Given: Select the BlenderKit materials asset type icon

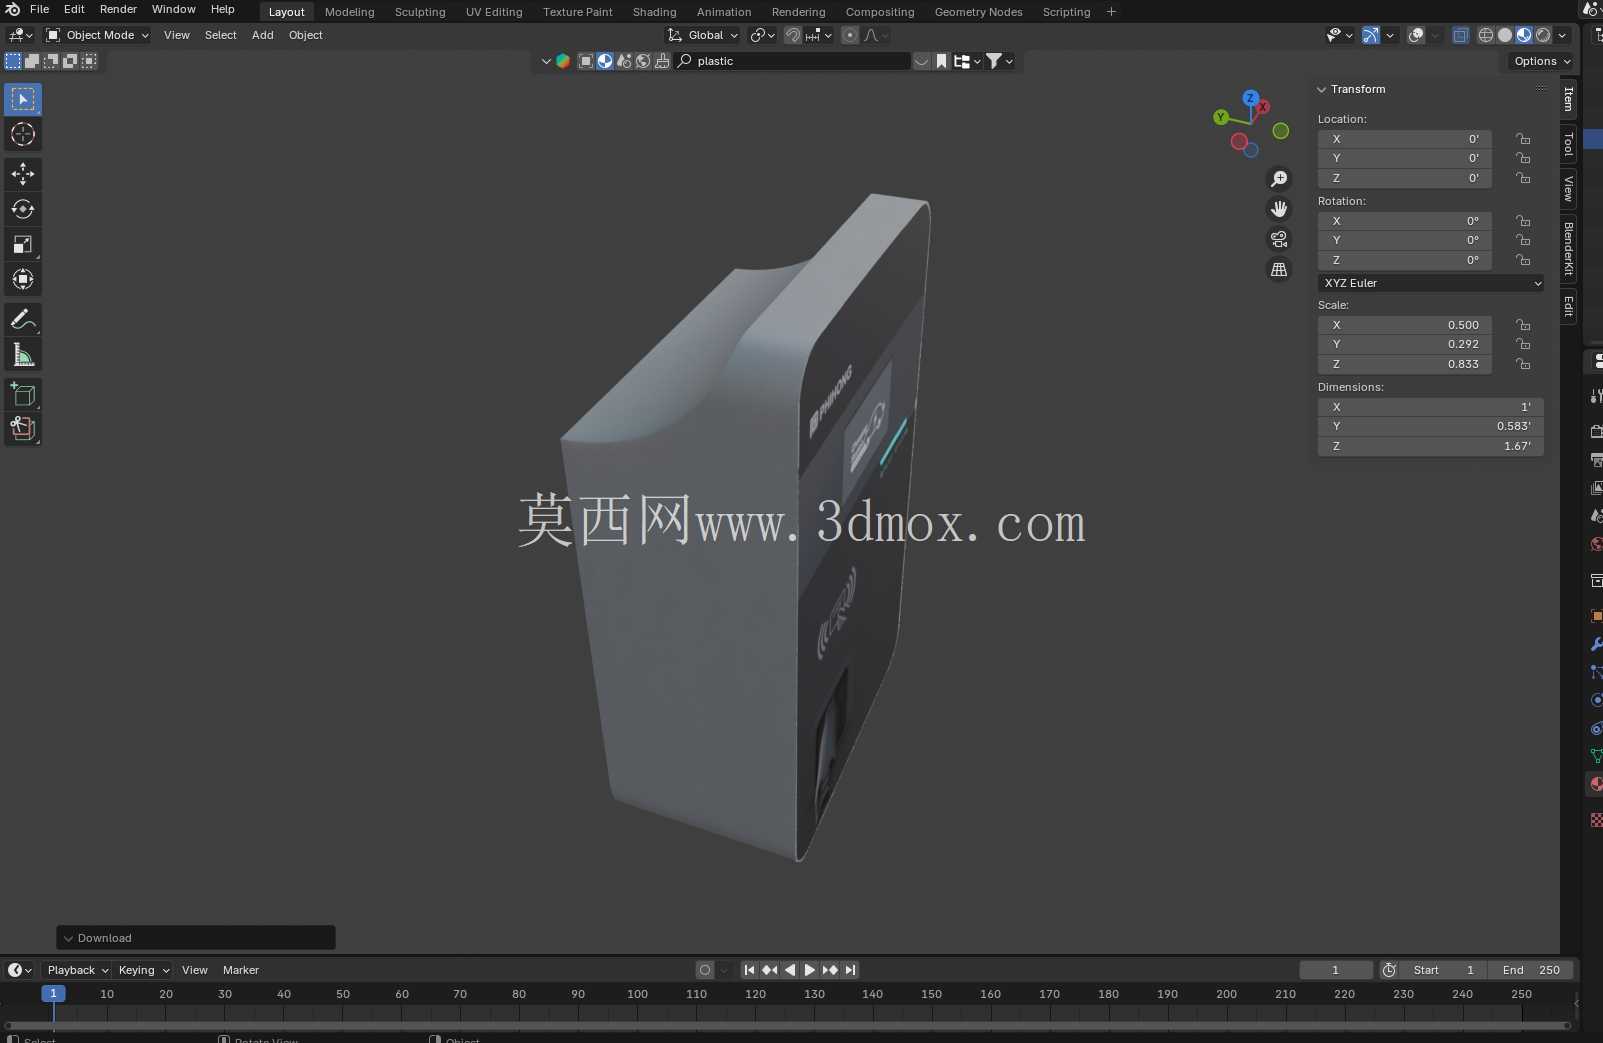Looking at the screenshot, I should click(x=605, y=61).
